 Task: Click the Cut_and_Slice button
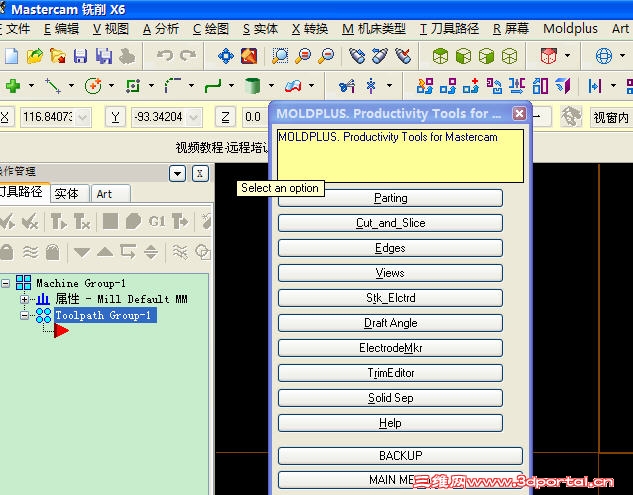click(x=390, y=223)
